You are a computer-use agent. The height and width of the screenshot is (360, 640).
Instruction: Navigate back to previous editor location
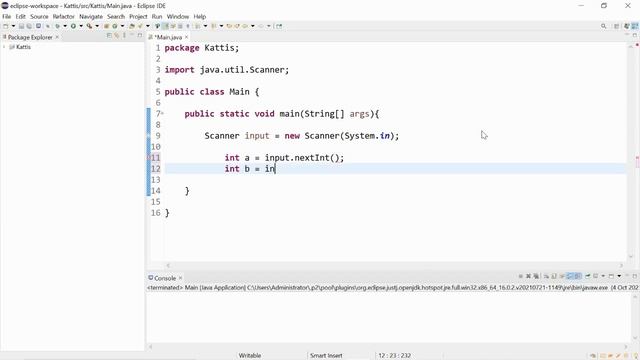245,26
